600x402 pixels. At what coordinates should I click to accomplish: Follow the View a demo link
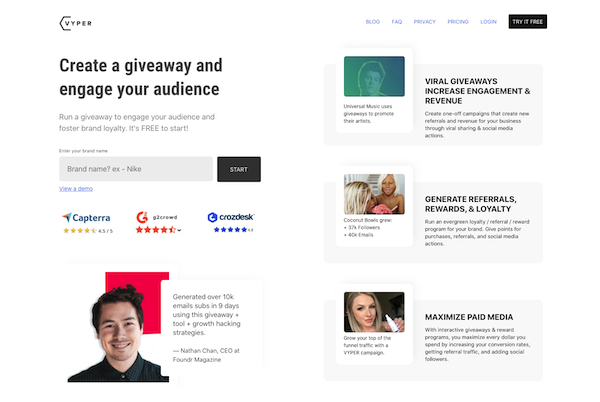click(76, 189)
